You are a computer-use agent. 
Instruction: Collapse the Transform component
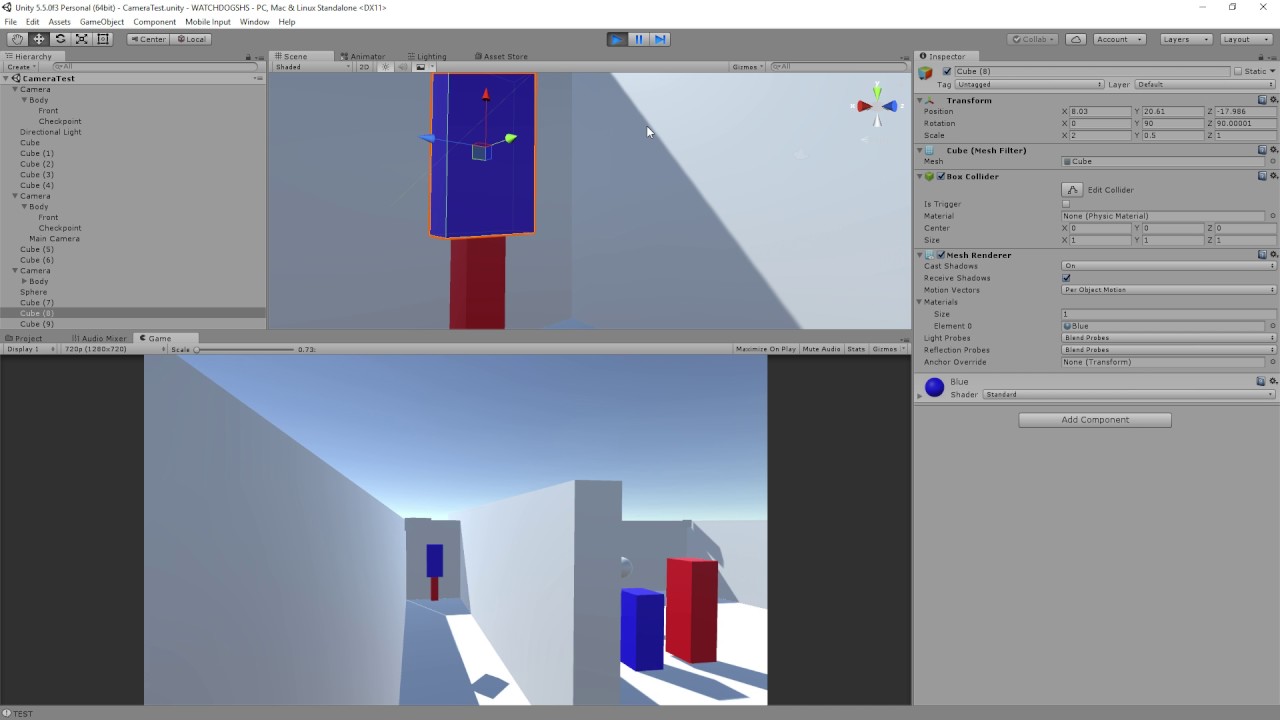[919, 100]
